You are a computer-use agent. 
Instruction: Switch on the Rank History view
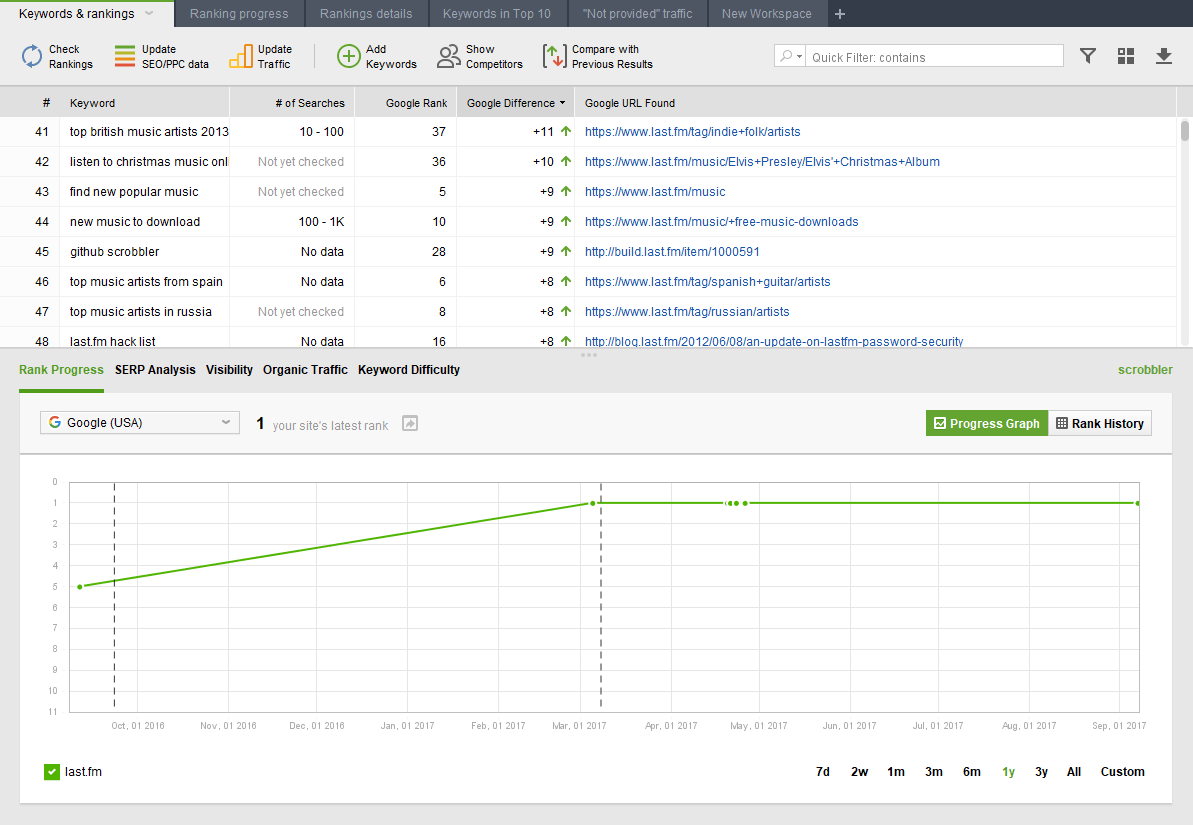[1100, 422]
